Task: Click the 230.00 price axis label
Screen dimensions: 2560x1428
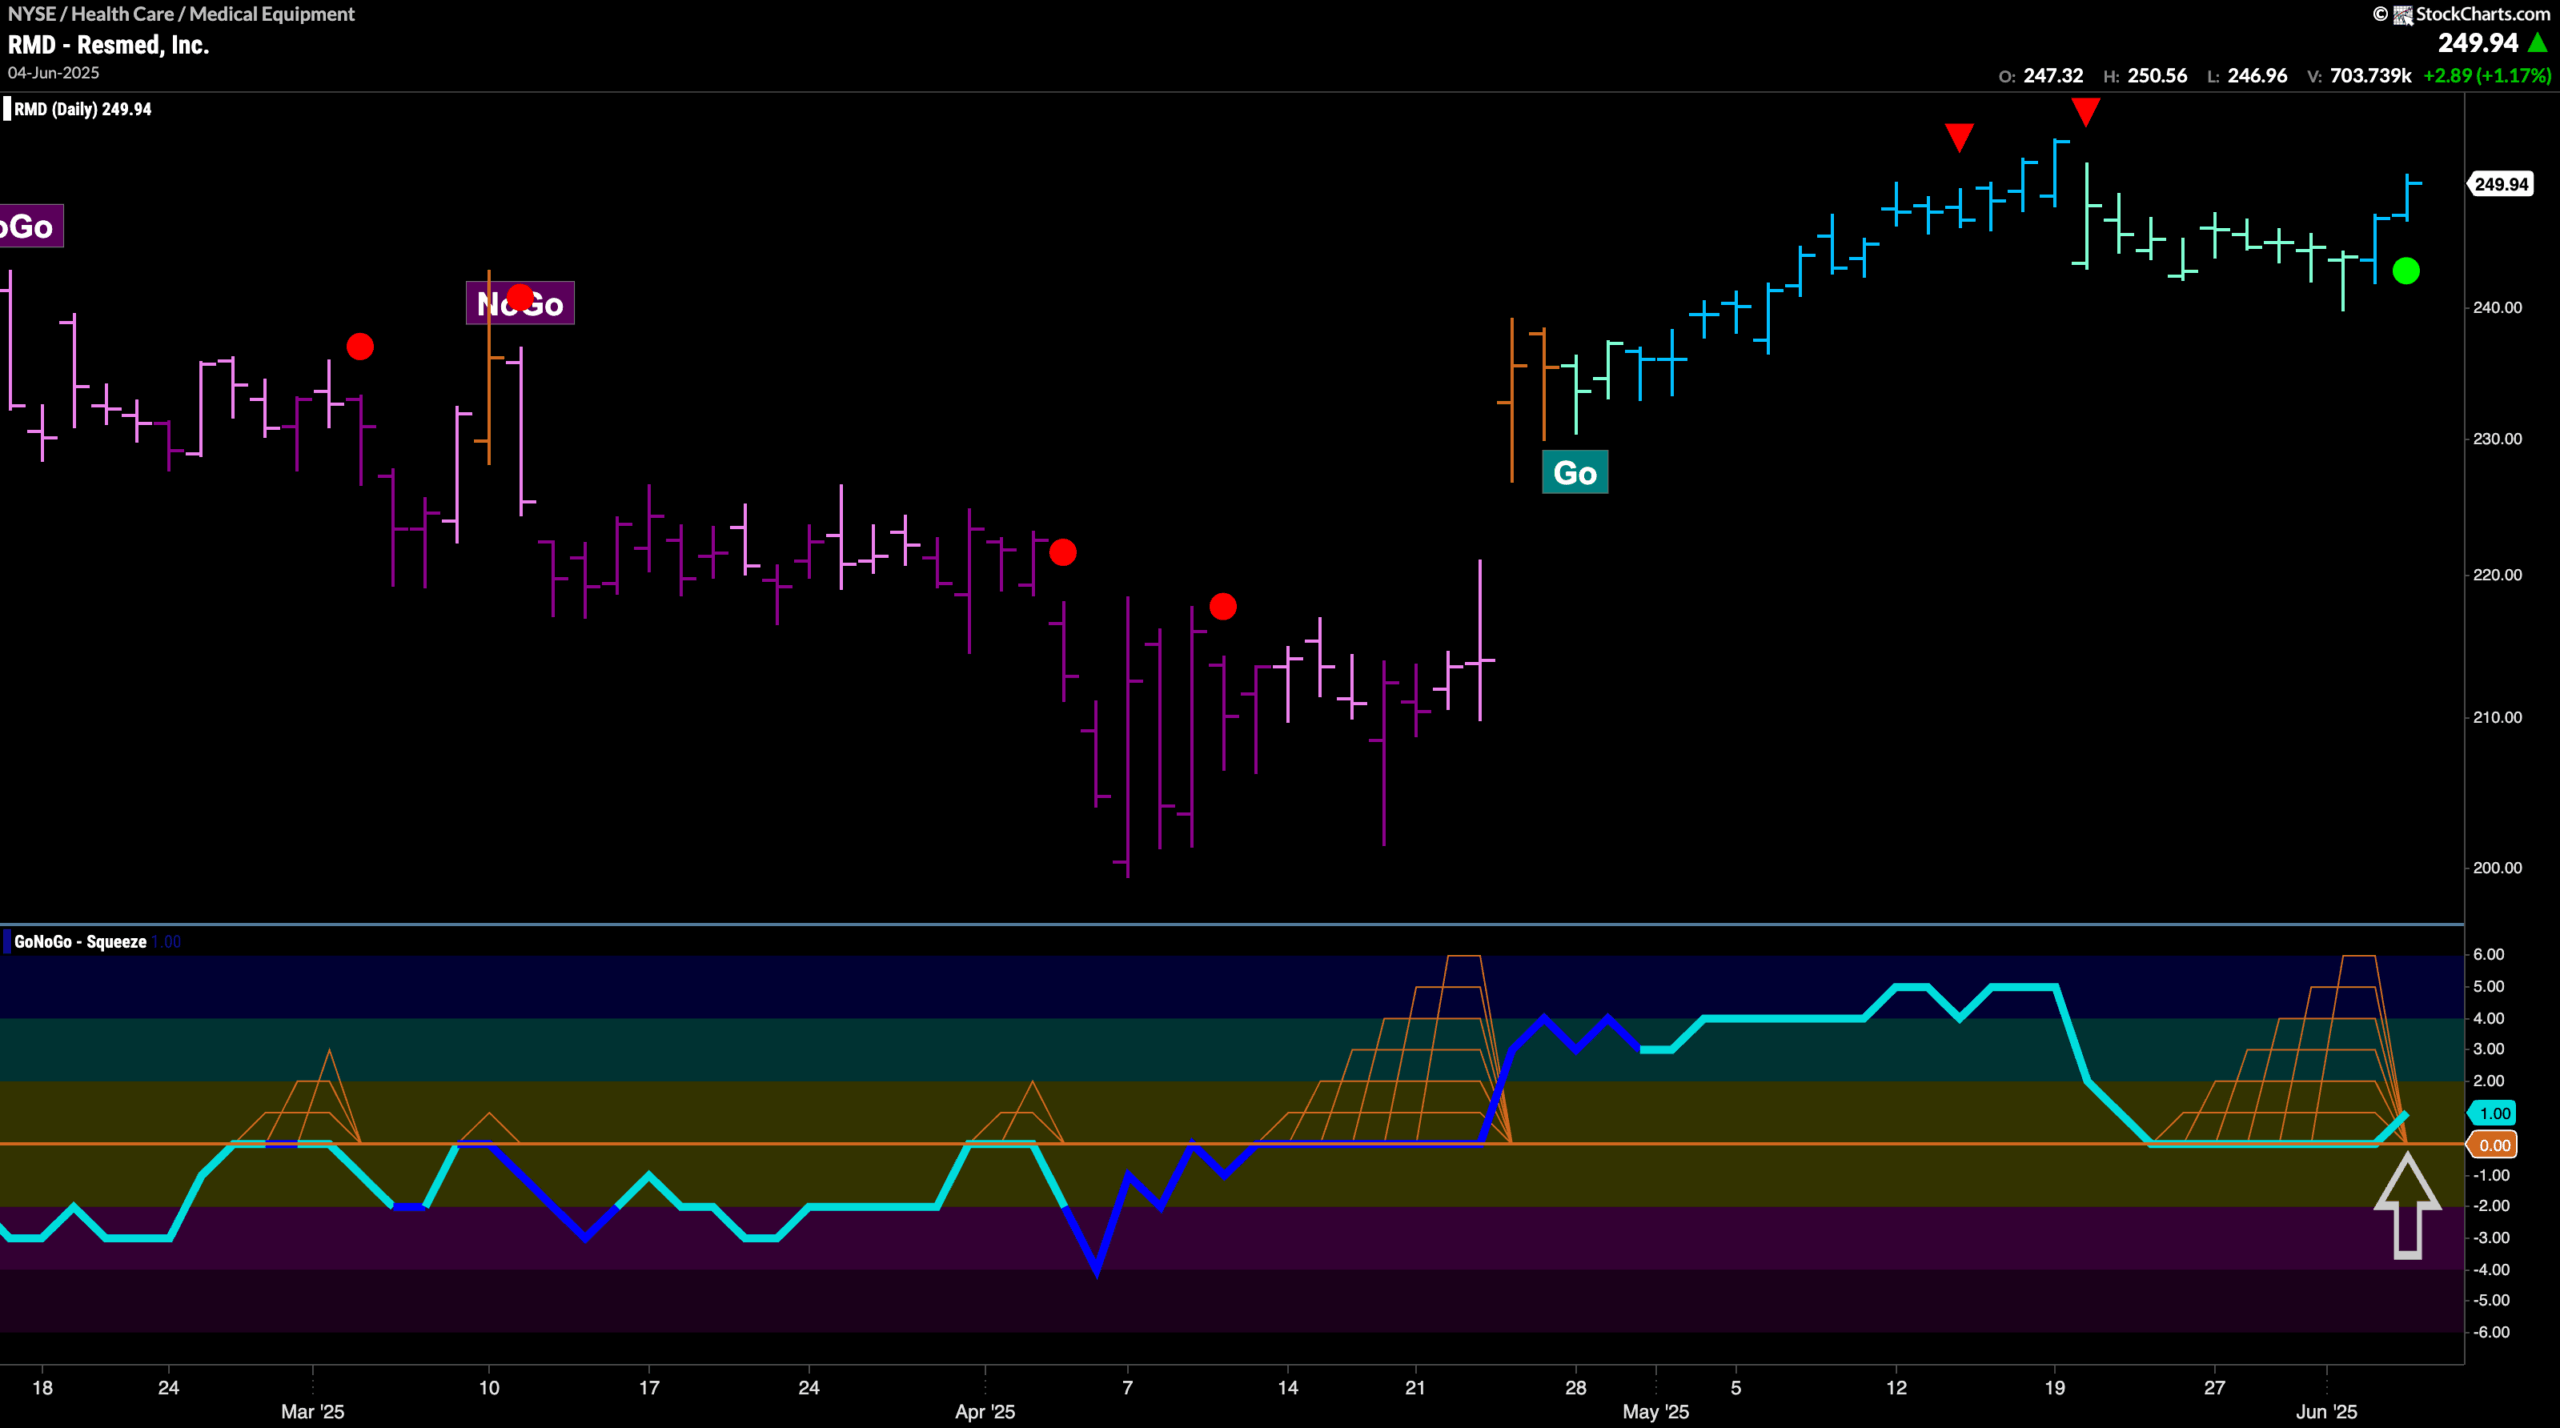Action: (x=2497, y=439)
